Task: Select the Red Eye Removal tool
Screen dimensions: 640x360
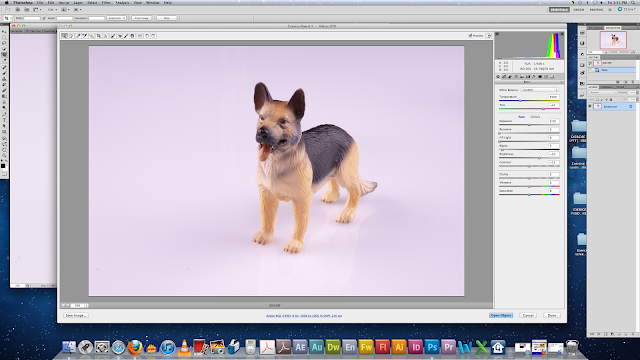Action: (x=120, y=36)
